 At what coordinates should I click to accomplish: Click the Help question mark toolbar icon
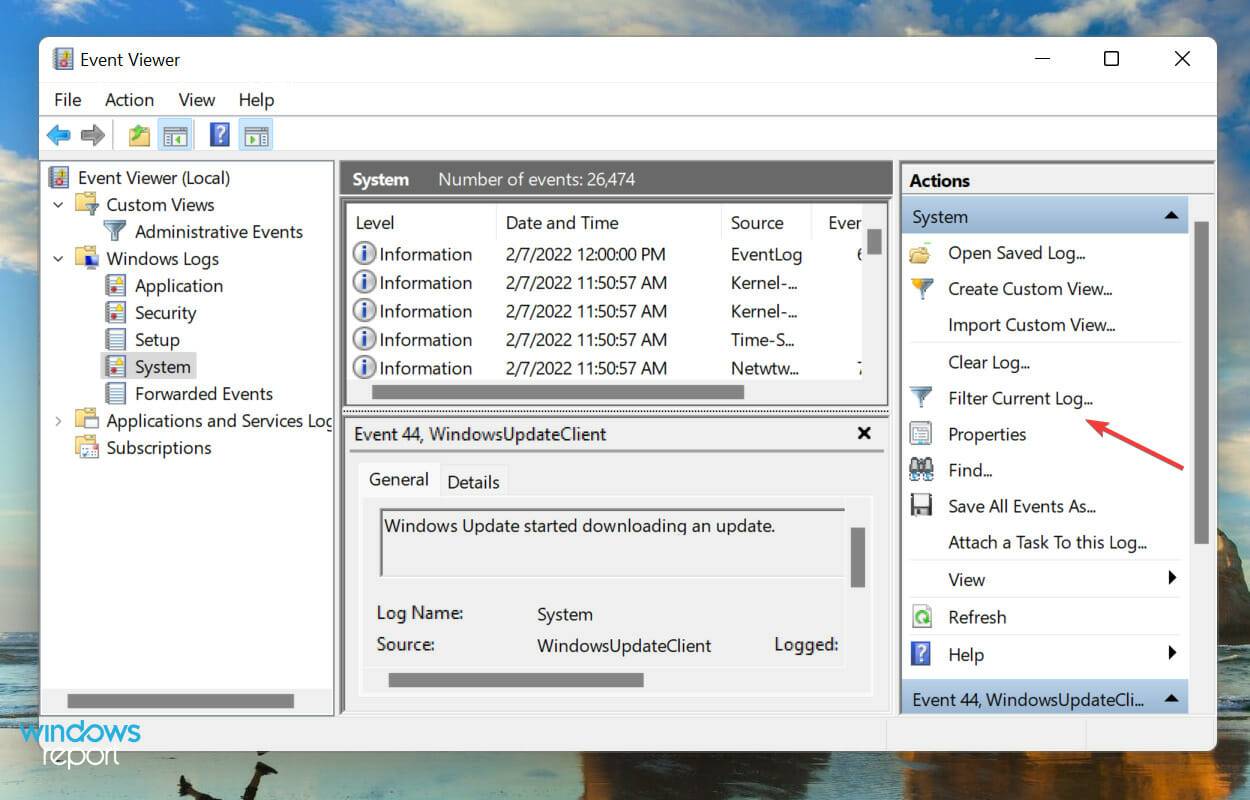coord(218,134)
